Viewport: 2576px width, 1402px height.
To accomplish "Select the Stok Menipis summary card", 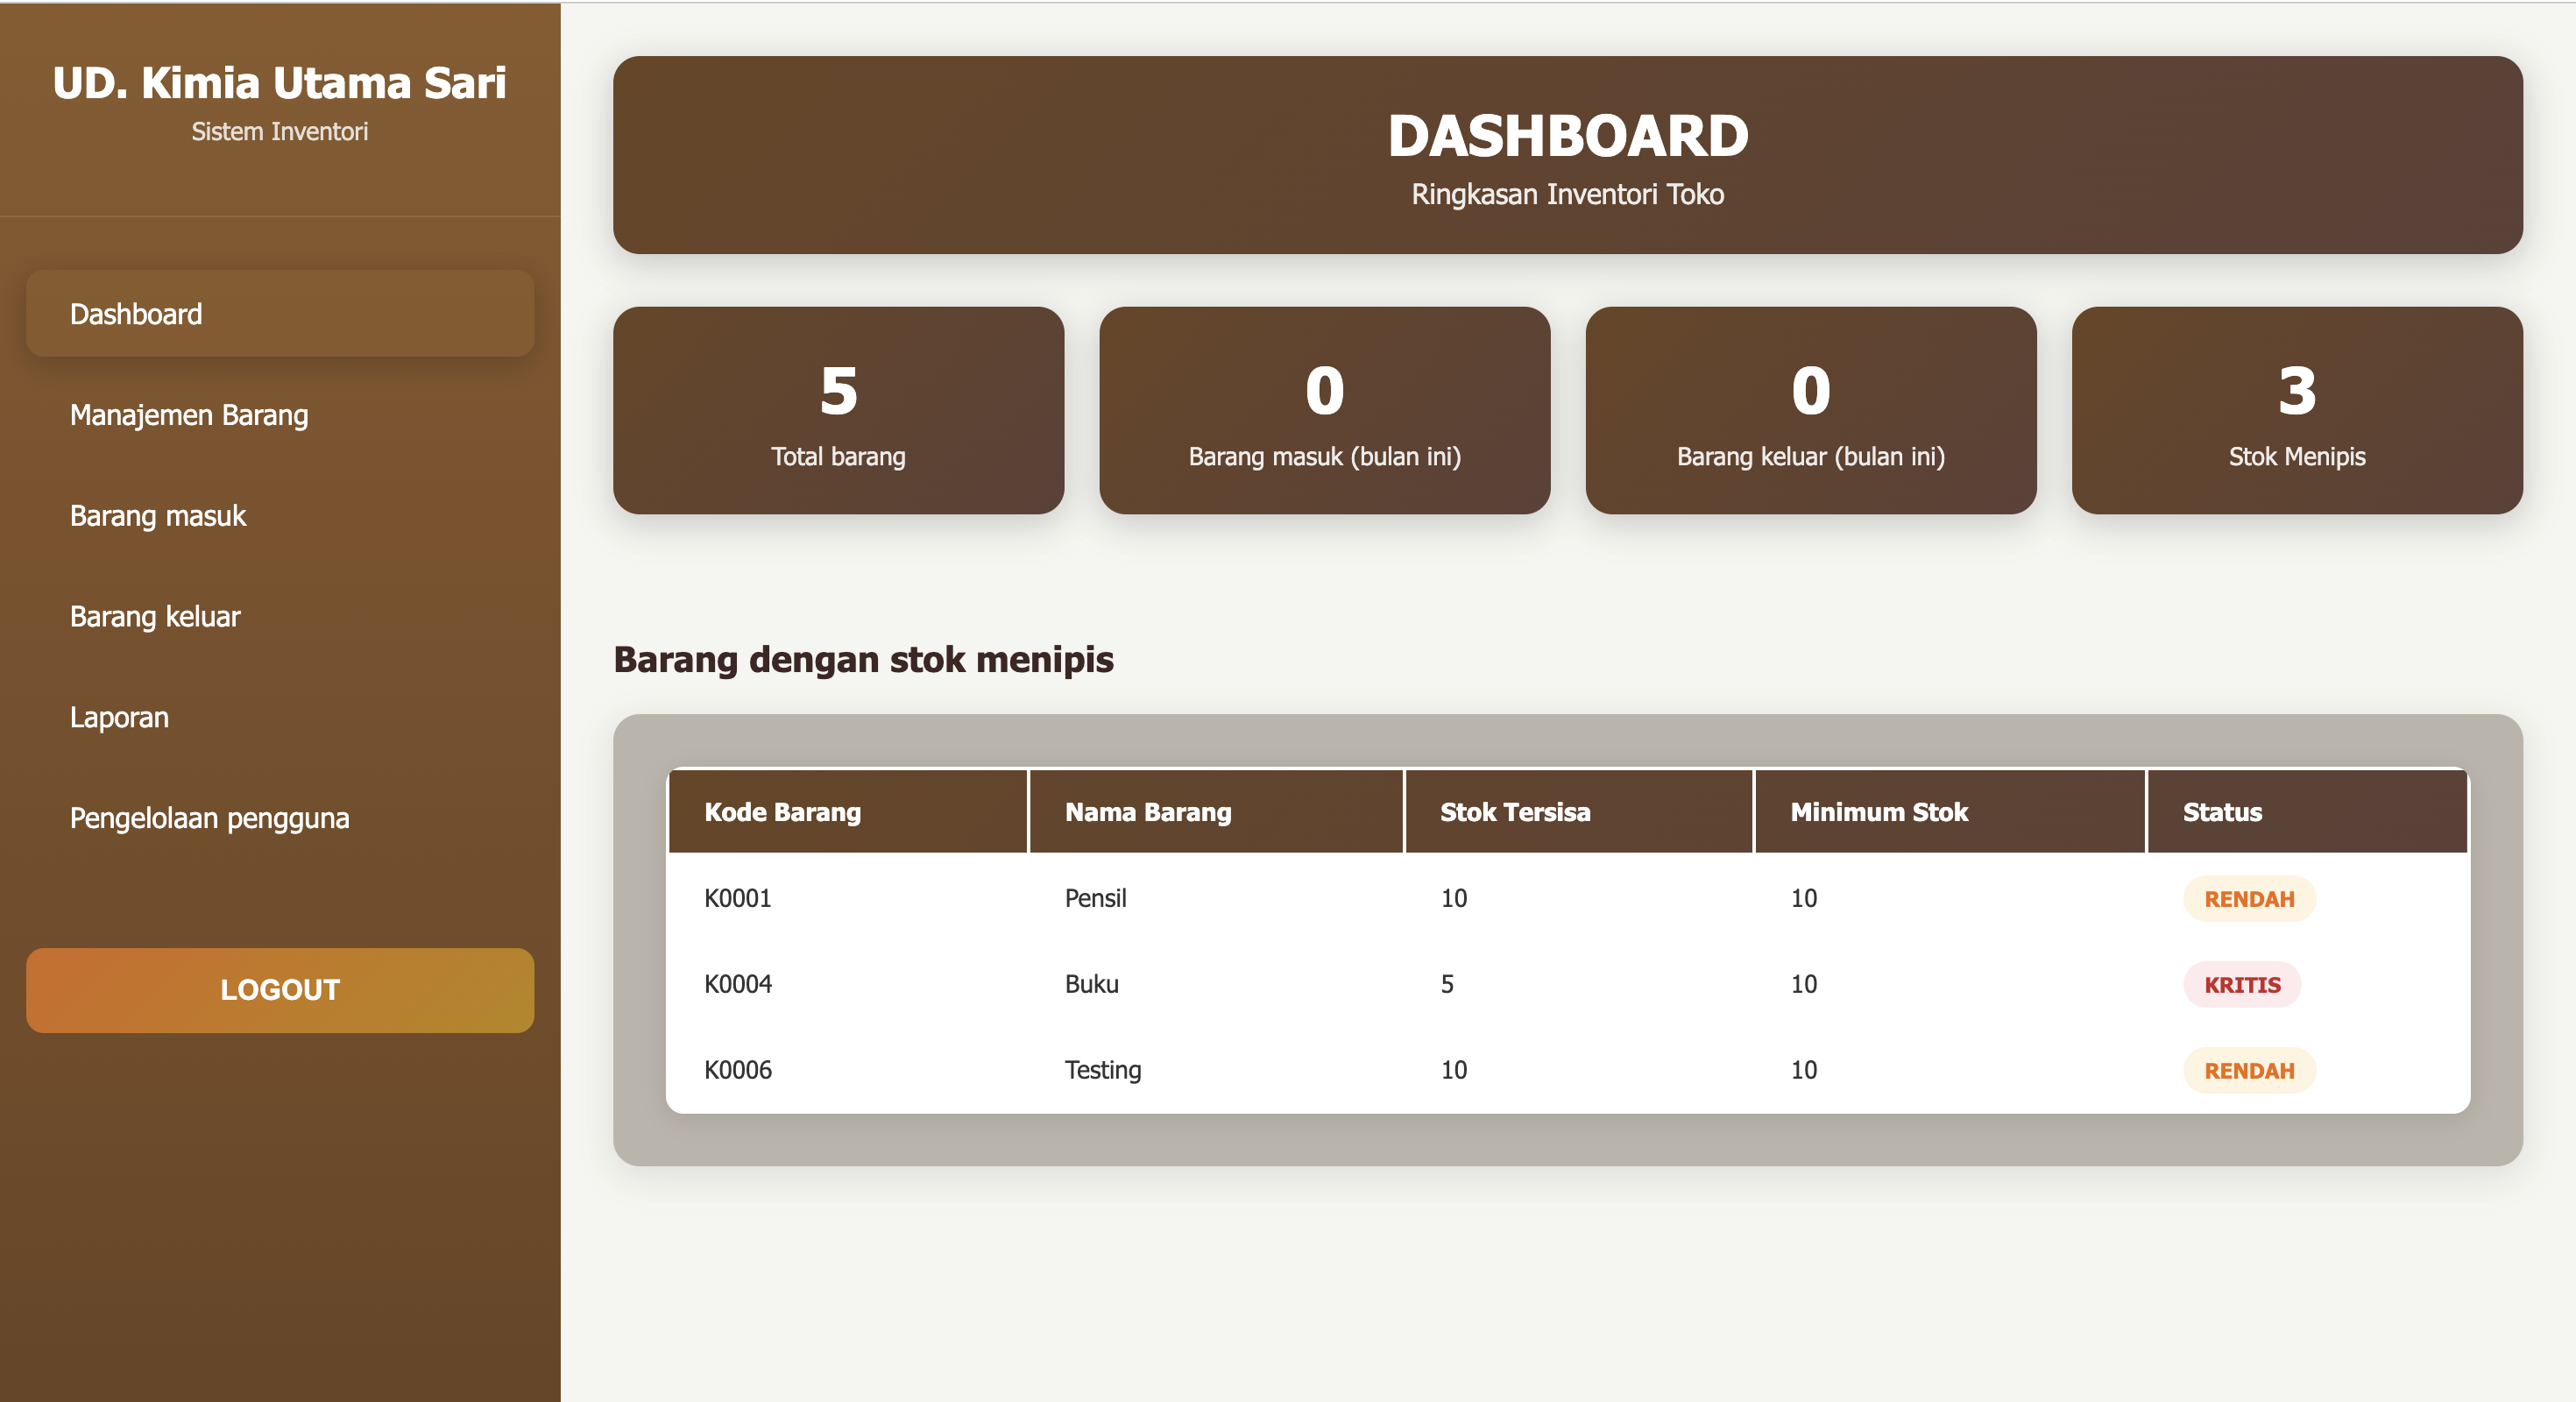I will [2296, 411].
